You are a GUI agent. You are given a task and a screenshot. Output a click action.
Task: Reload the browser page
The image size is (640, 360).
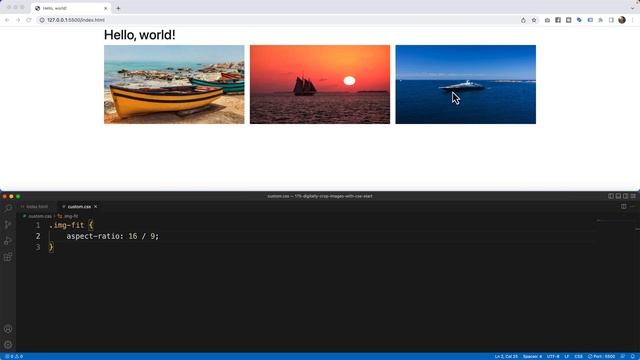[29, 20]
